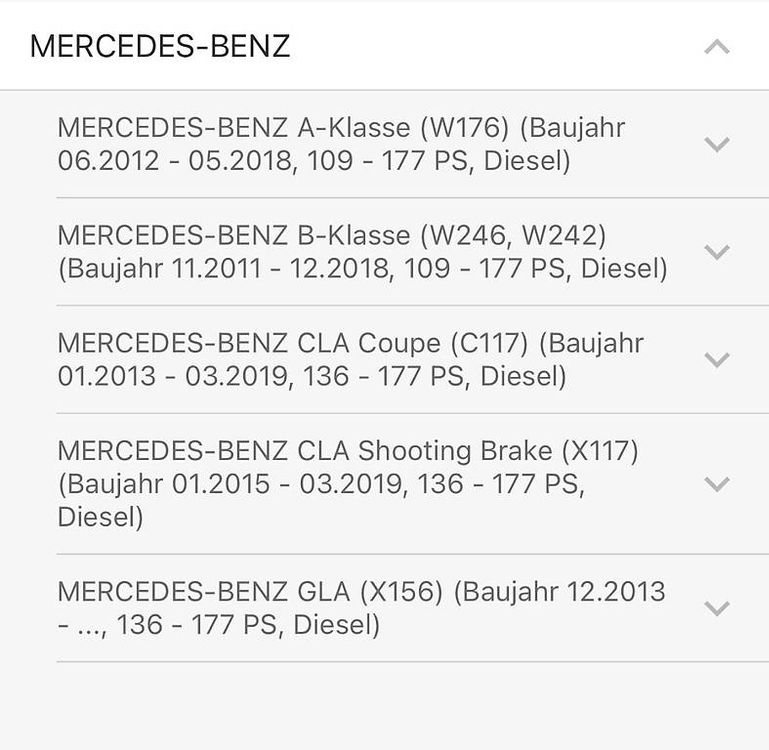Collapse the MERCEDES-BENZ section with the up chevron

click(x=717, y=47)
